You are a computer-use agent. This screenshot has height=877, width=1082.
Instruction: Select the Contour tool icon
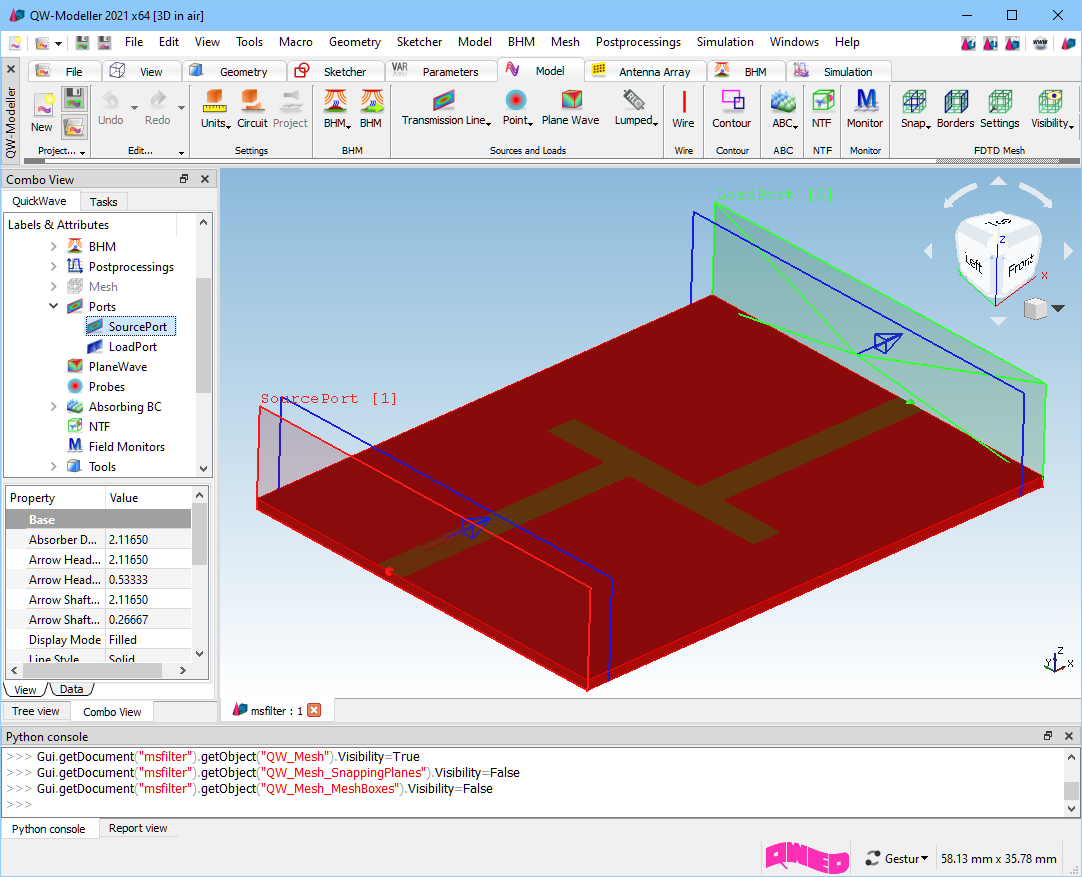point(732,101)
